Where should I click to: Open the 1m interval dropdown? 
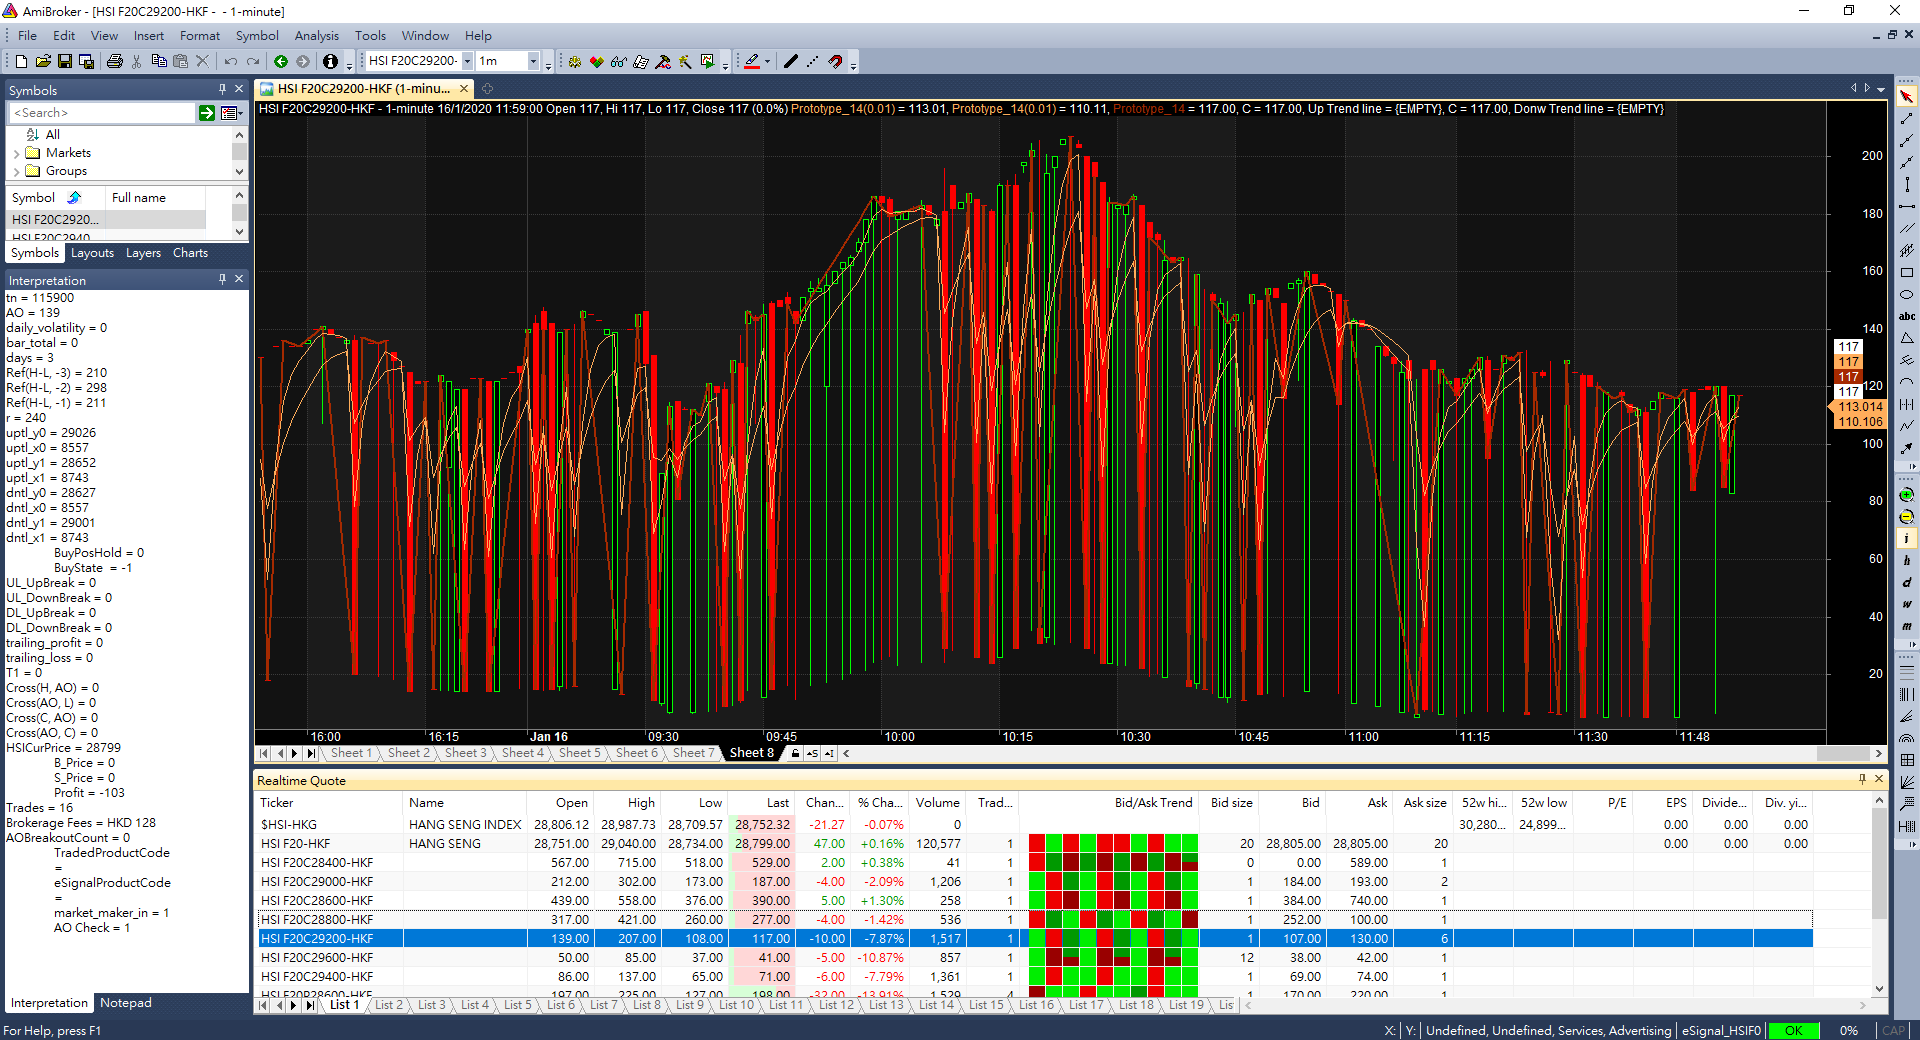[533, 61]
